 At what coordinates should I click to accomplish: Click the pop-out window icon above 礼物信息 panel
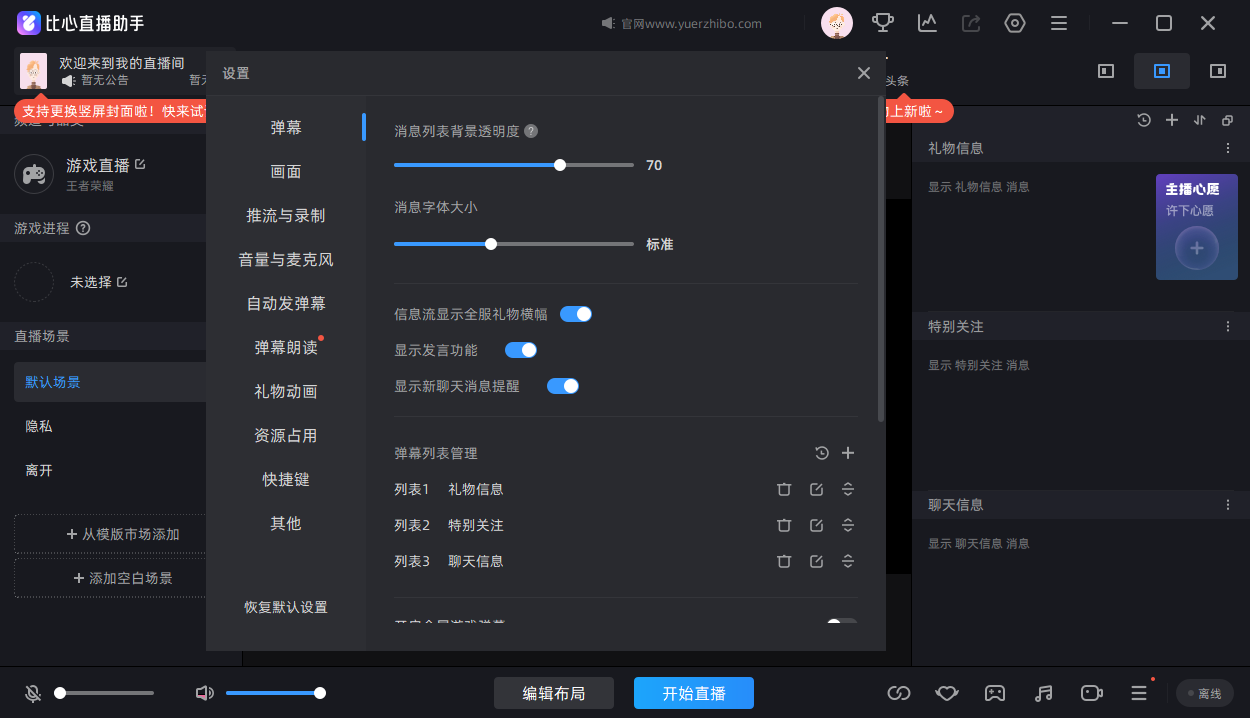click(x=1227, y=120)
